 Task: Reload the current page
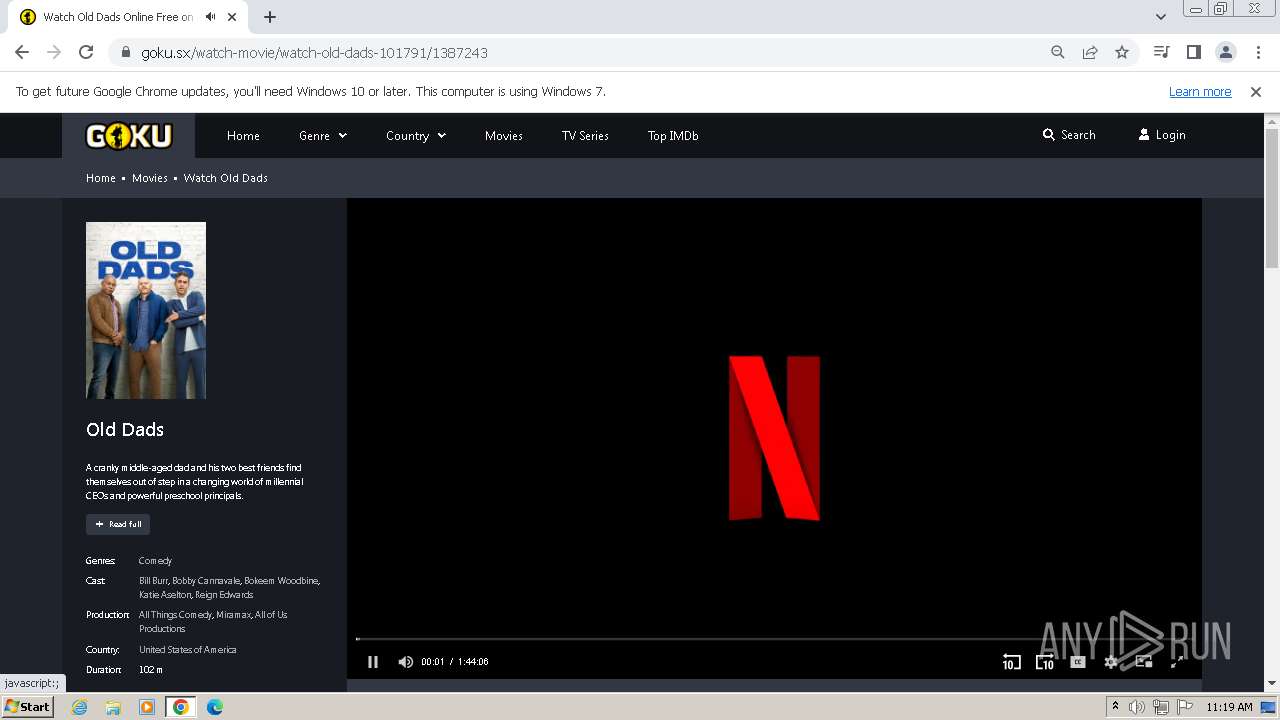86,52
